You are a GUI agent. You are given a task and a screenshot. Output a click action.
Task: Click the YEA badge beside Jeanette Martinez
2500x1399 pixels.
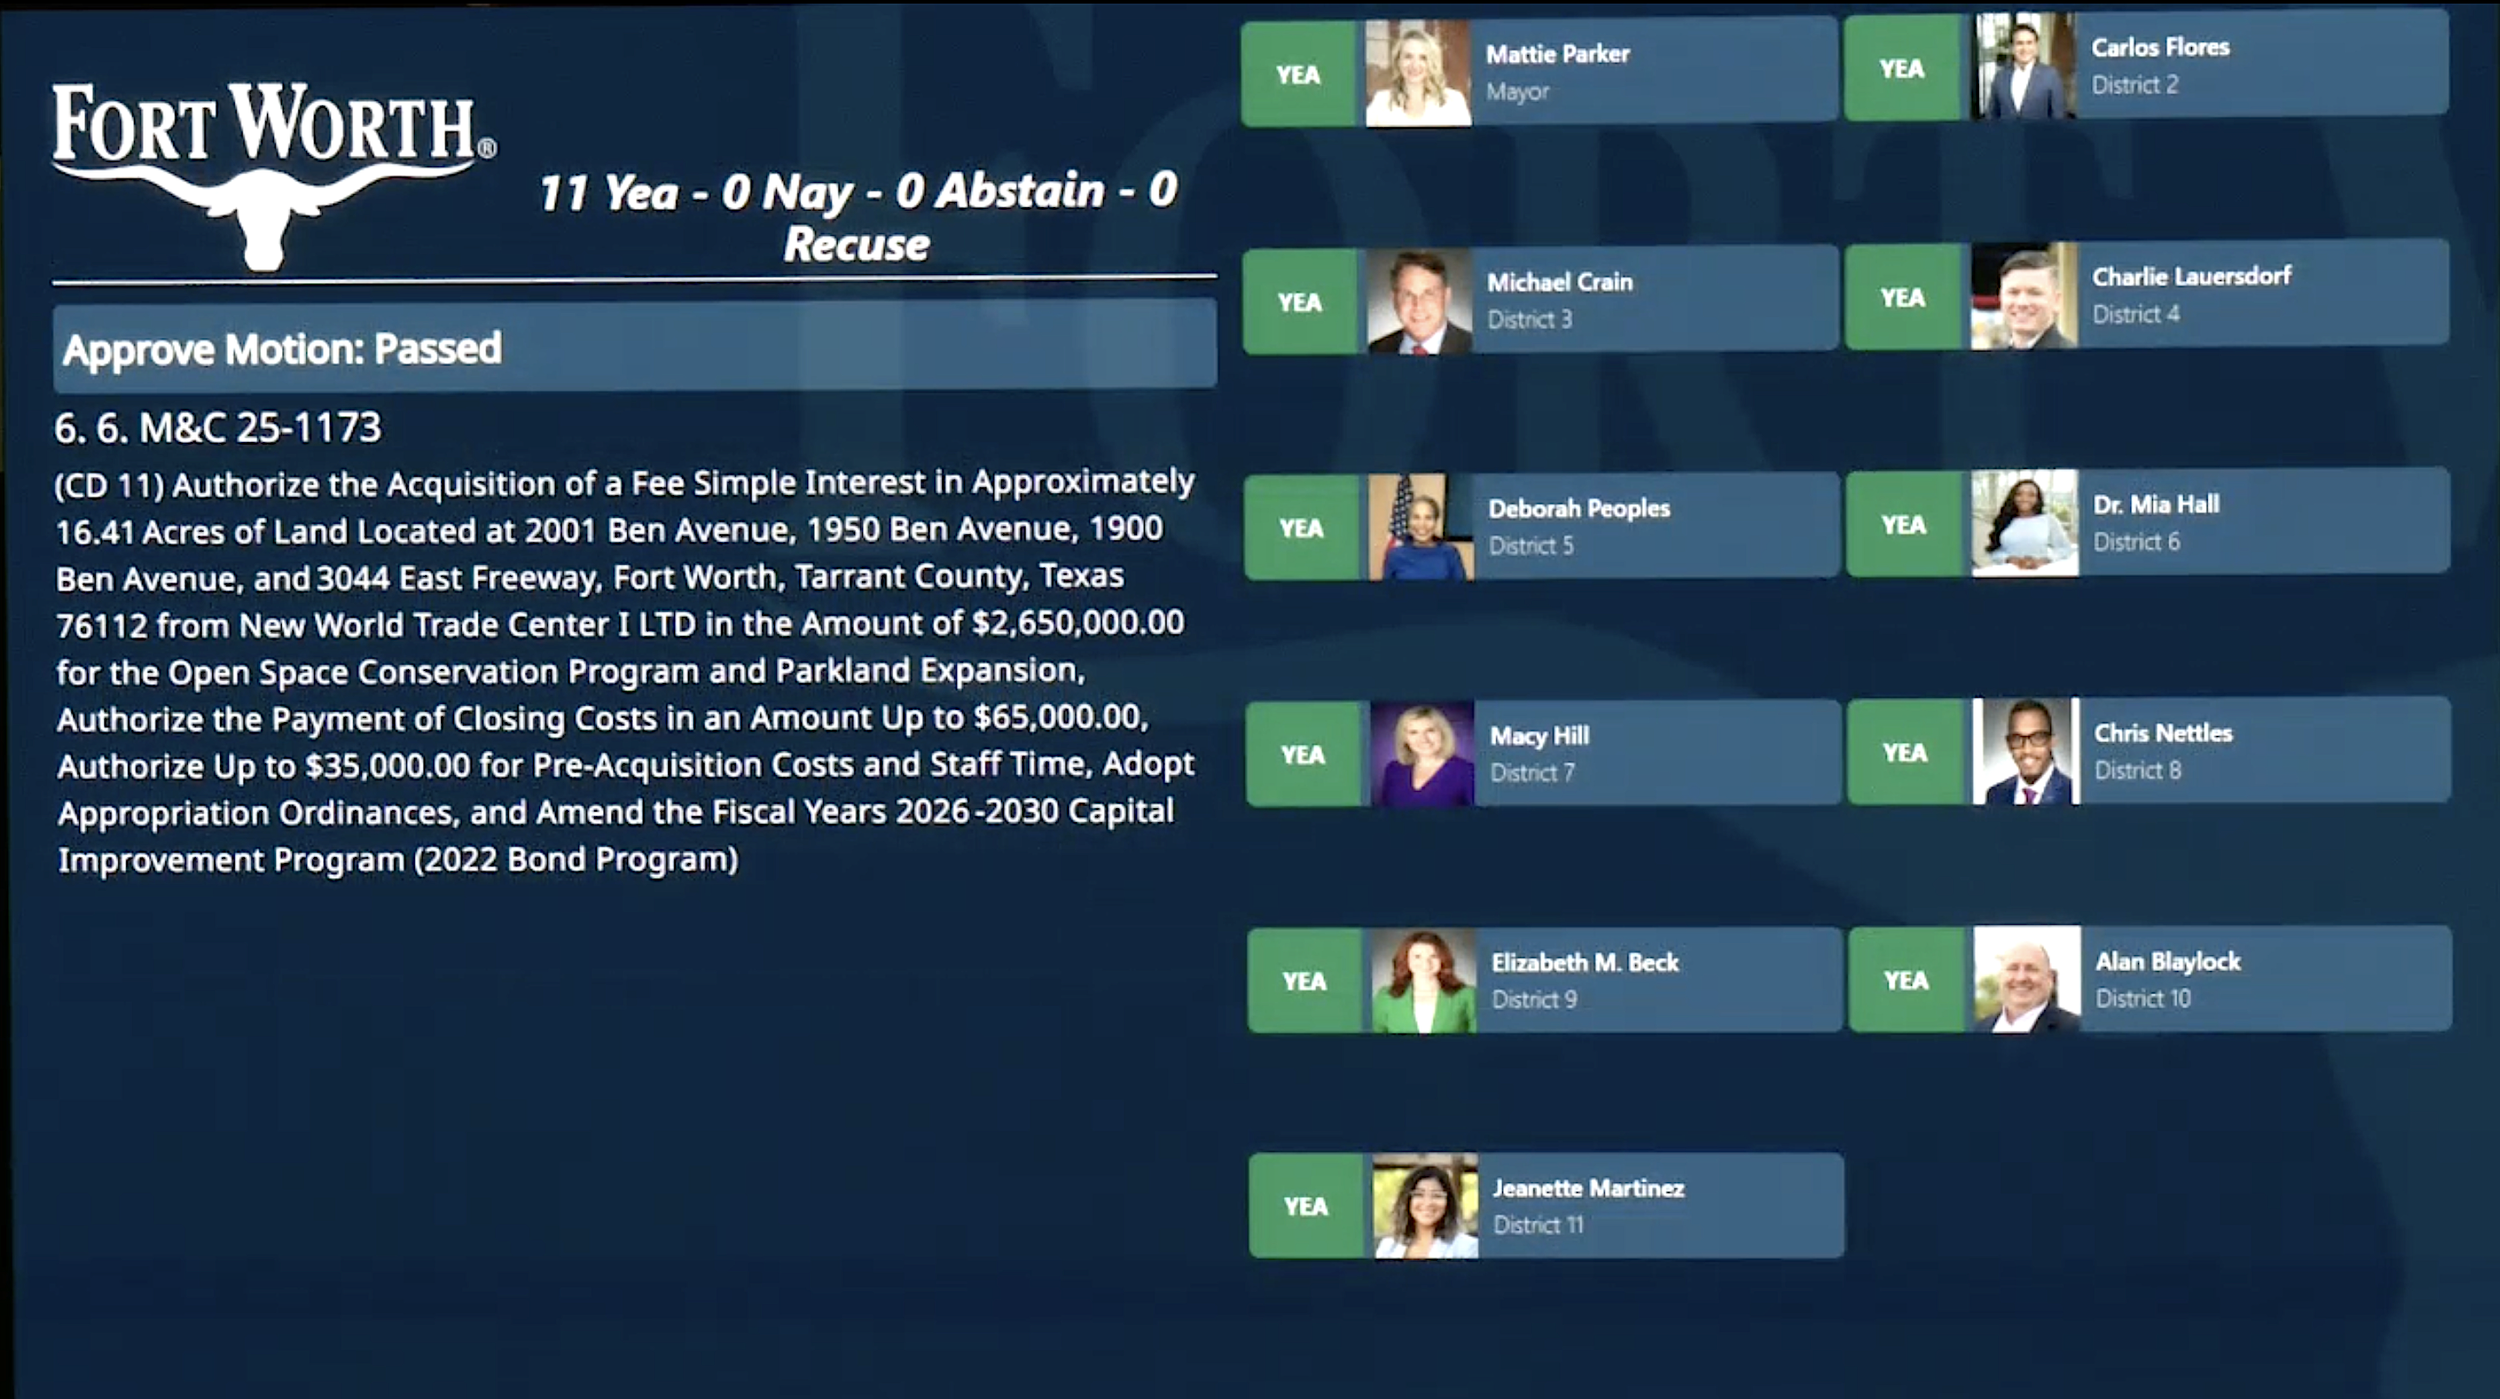[x=1306, y=1206]
